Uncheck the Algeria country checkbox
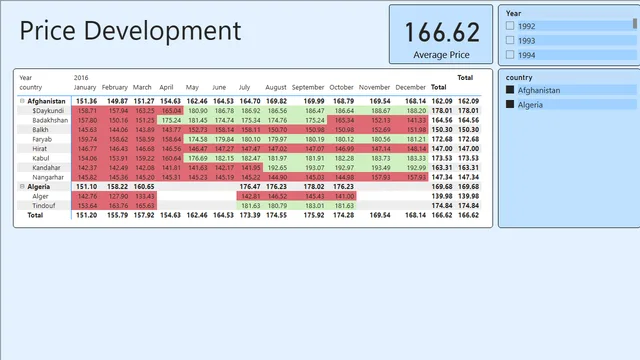Screen dimensions: 640x360 click(x=510, y=104)
